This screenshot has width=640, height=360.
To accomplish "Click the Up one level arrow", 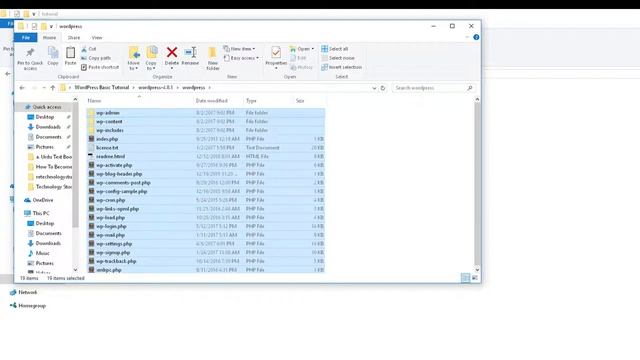I will 53,88.
